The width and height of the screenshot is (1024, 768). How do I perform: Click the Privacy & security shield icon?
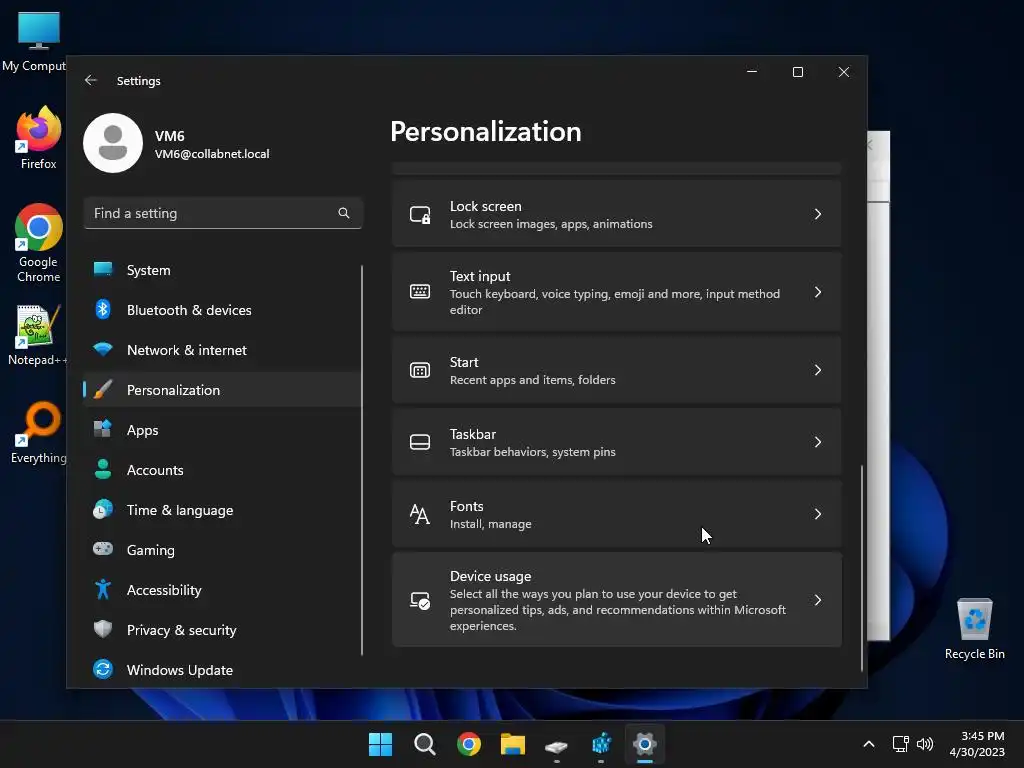pos(103,629)
